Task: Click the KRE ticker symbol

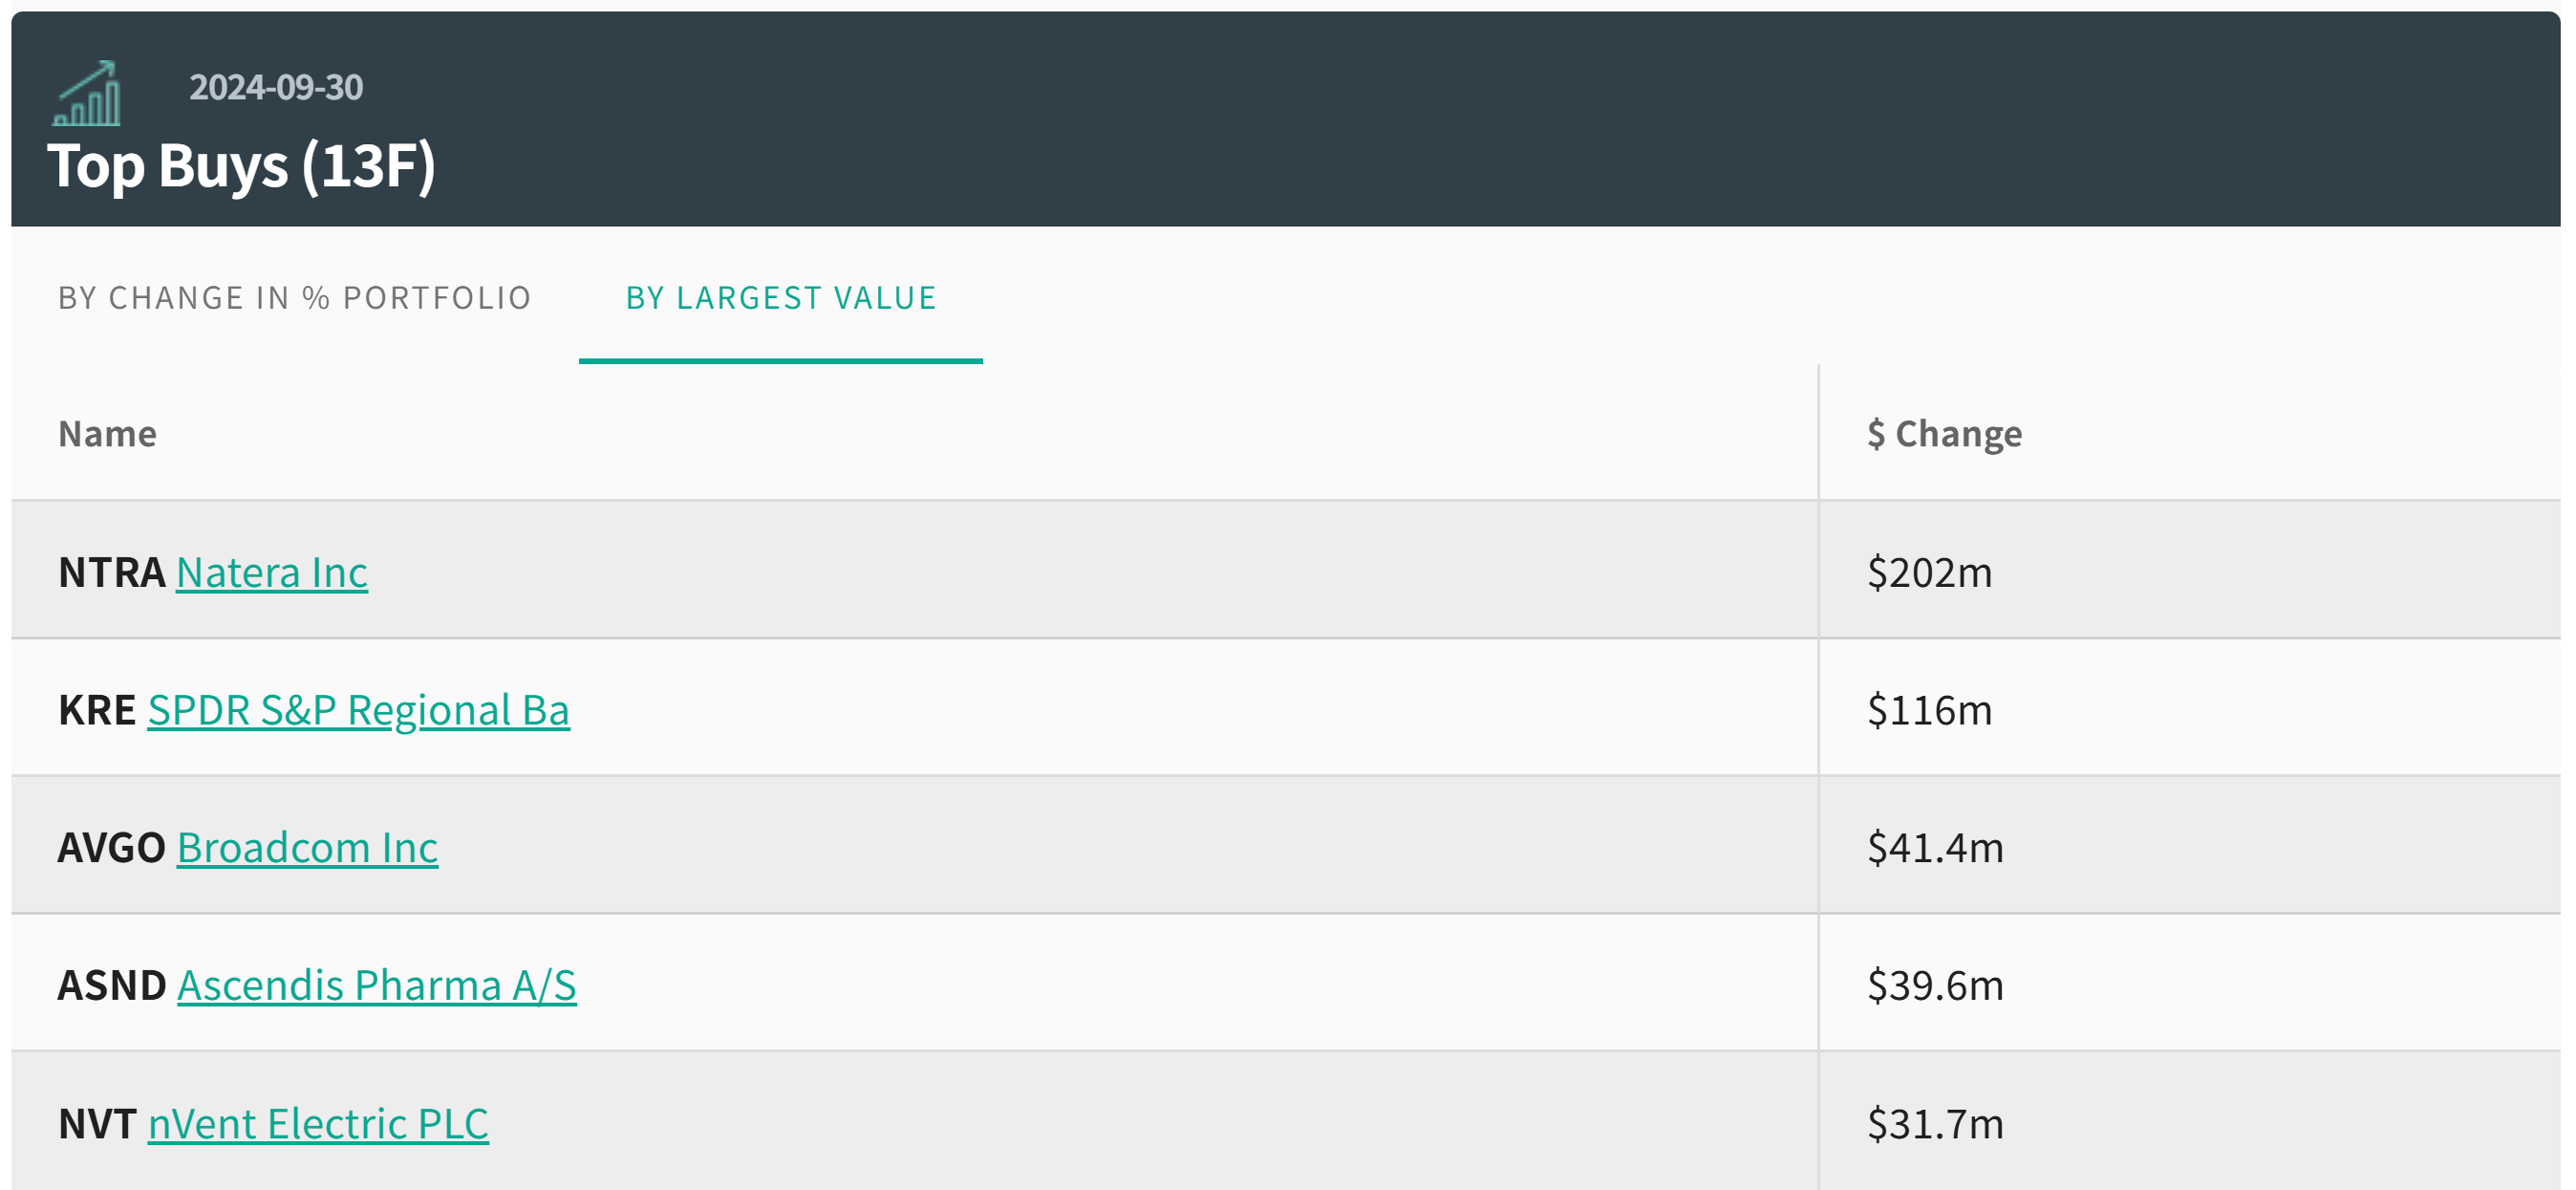Action: (x=97, y=710)
